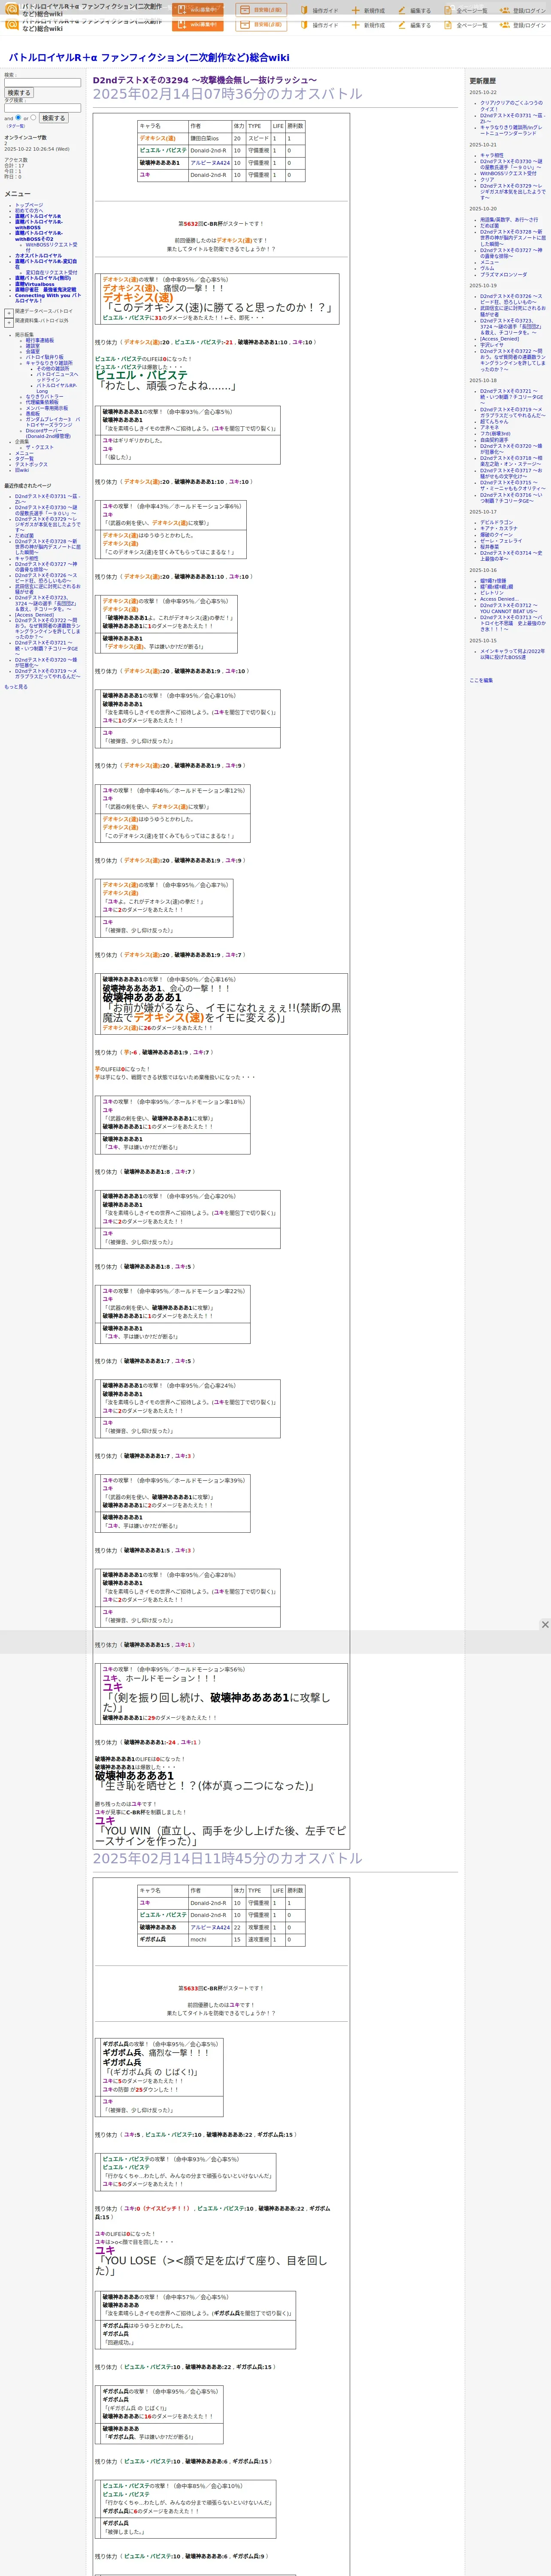Open the 旧wiki menu link

tap(22, 470)
